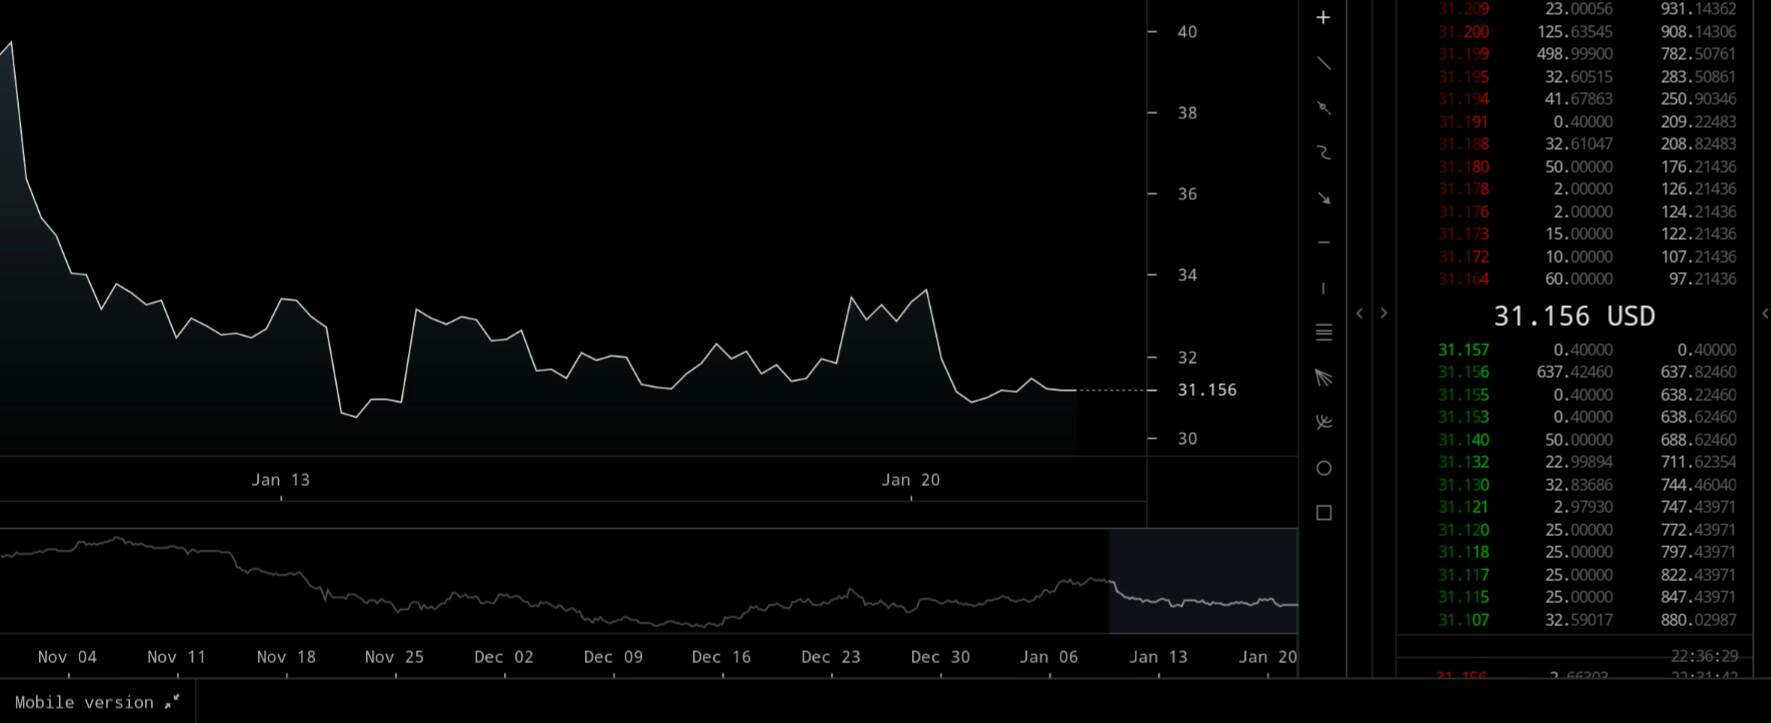Select the vertical line tool
1771x723 pixels.
coord(1323,288)
